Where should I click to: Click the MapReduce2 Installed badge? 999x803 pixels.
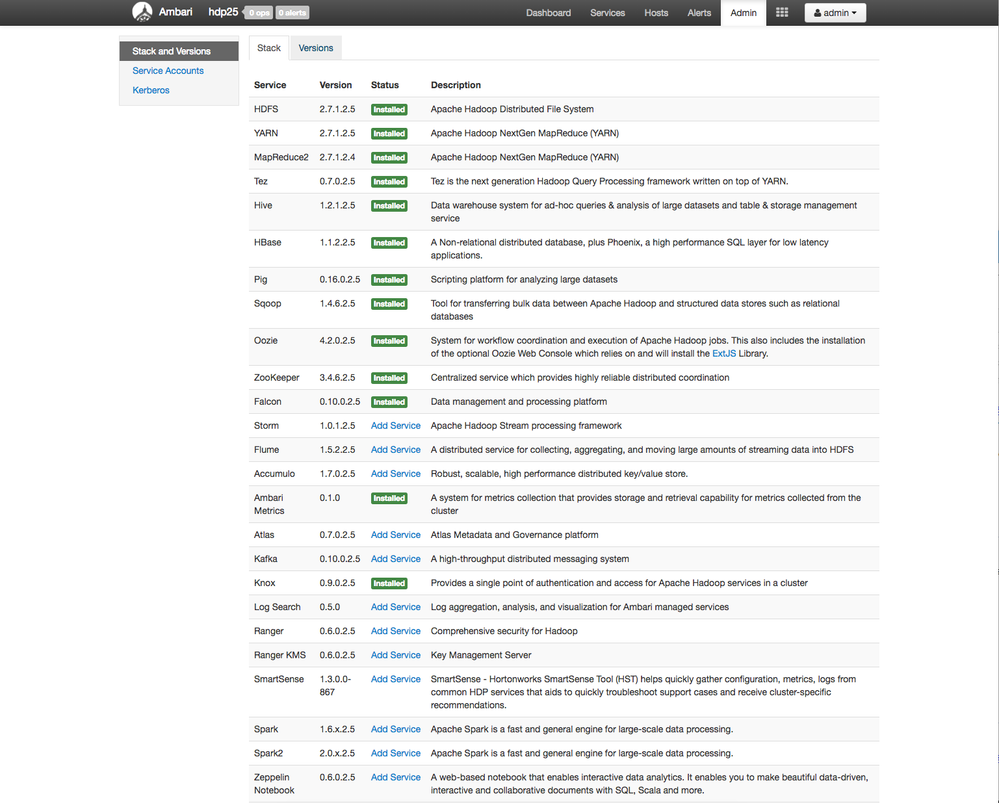[389, 157]
